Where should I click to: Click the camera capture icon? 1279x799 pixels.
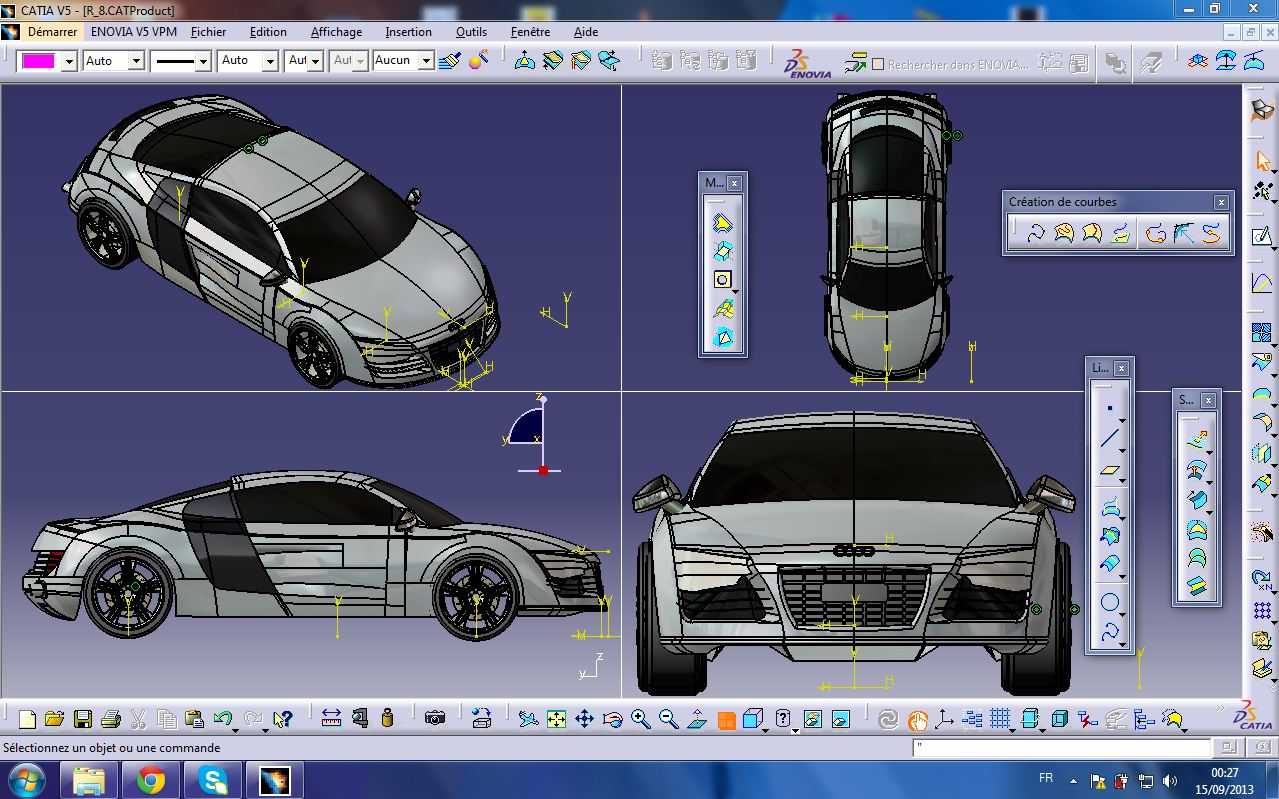click(x=434, y=718)
